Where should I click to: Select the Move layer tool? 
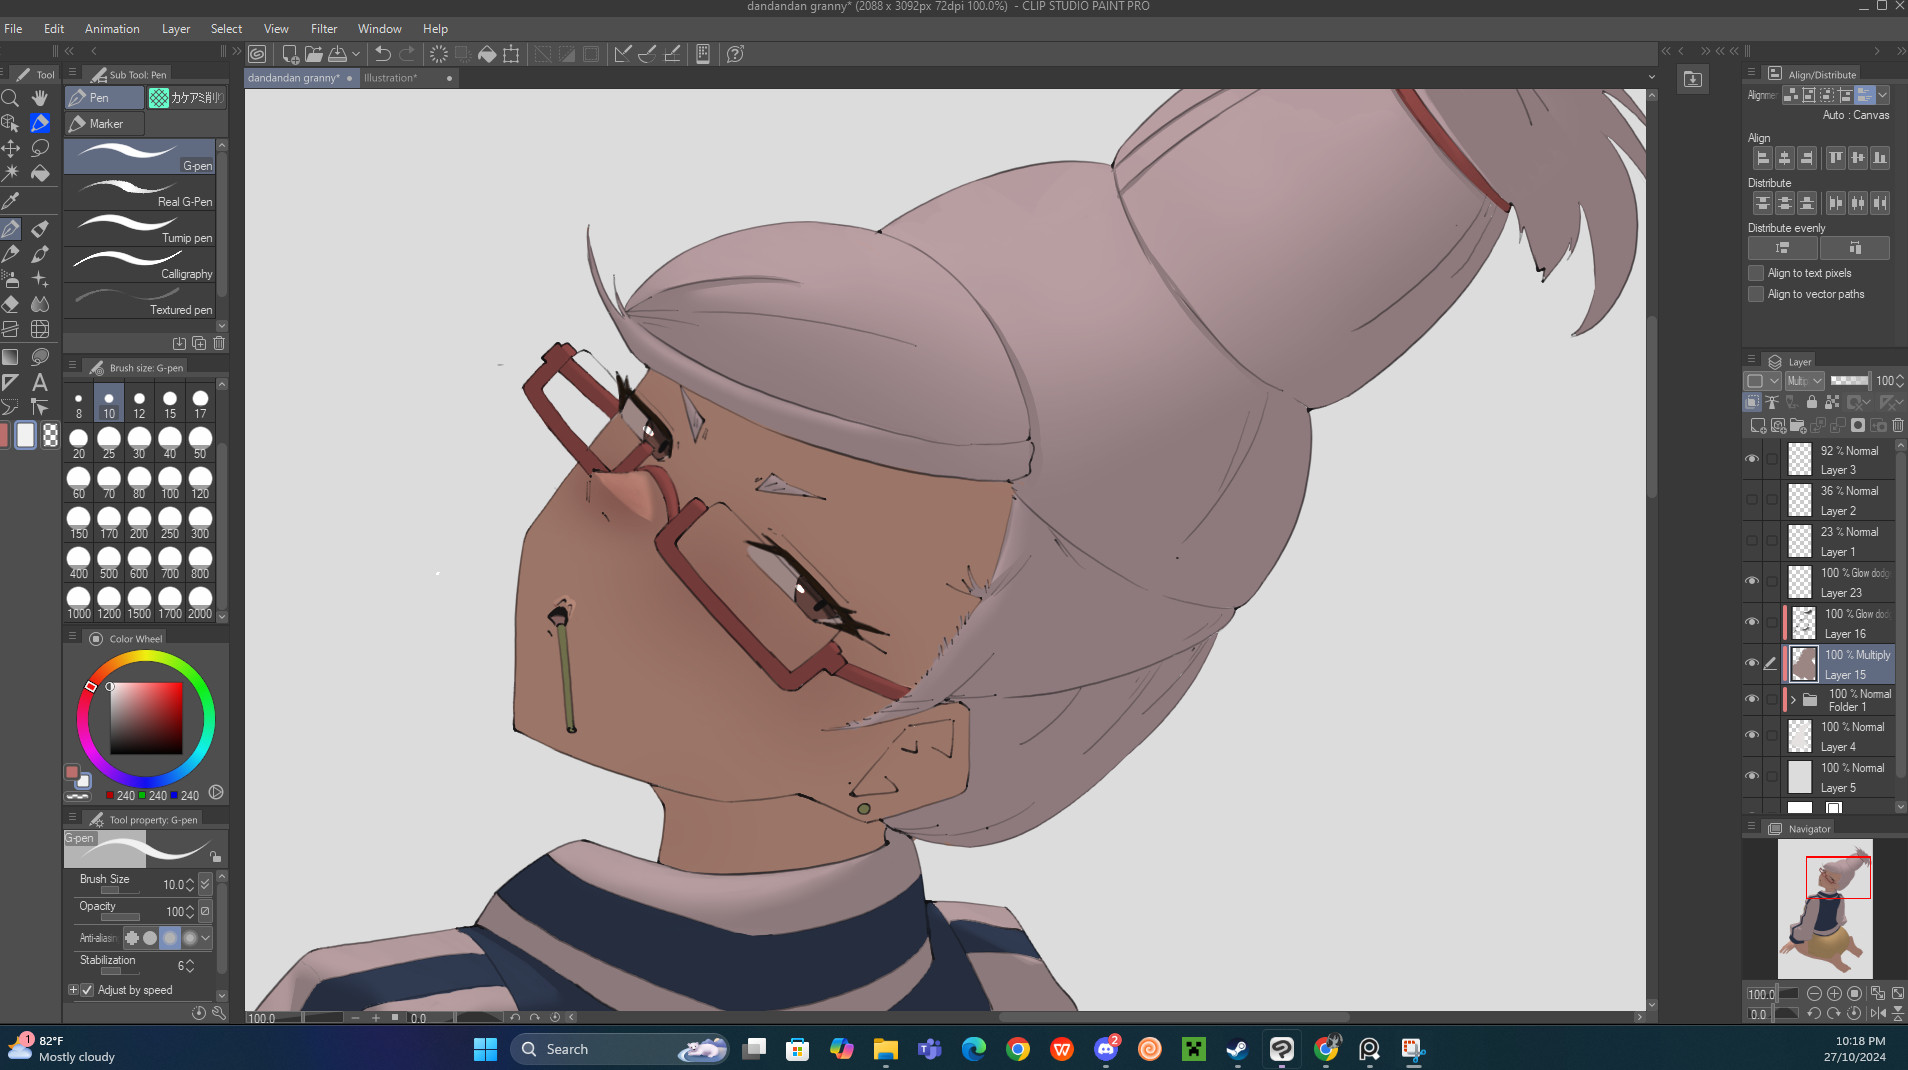(11, 148)
